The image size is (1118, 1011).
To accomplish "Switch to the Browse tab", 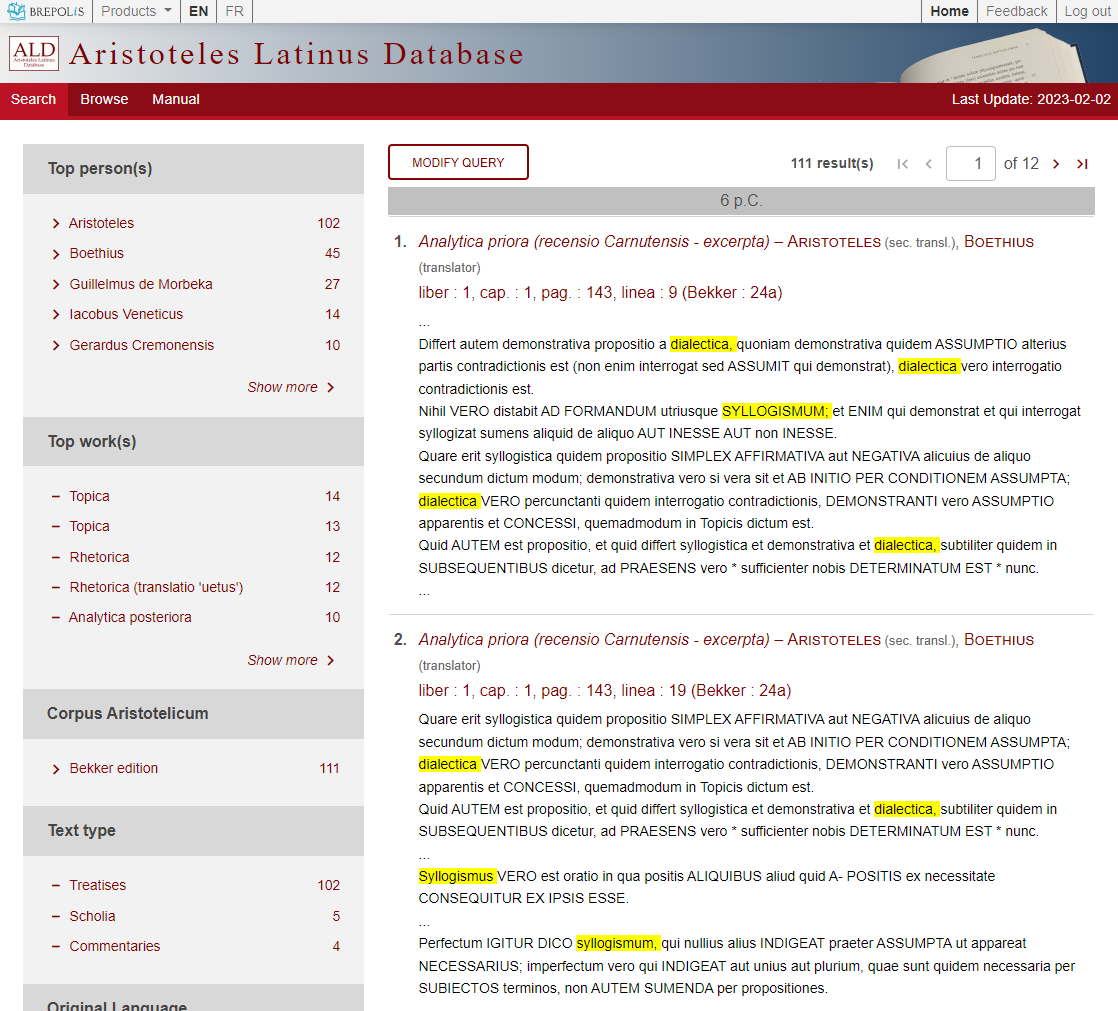I will (x=103, y=99).
